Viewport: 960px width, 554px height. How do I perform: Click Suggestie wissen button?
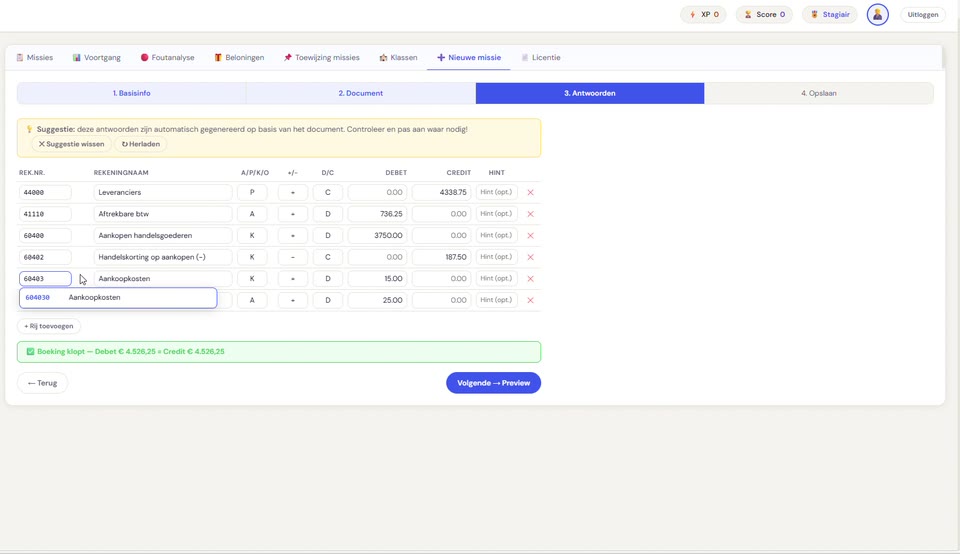(71, 144)
